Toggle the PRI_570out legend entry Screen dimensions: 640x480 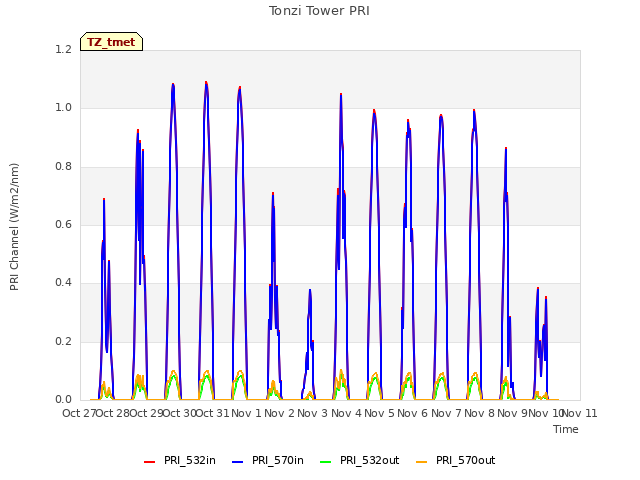pos(456,461)
